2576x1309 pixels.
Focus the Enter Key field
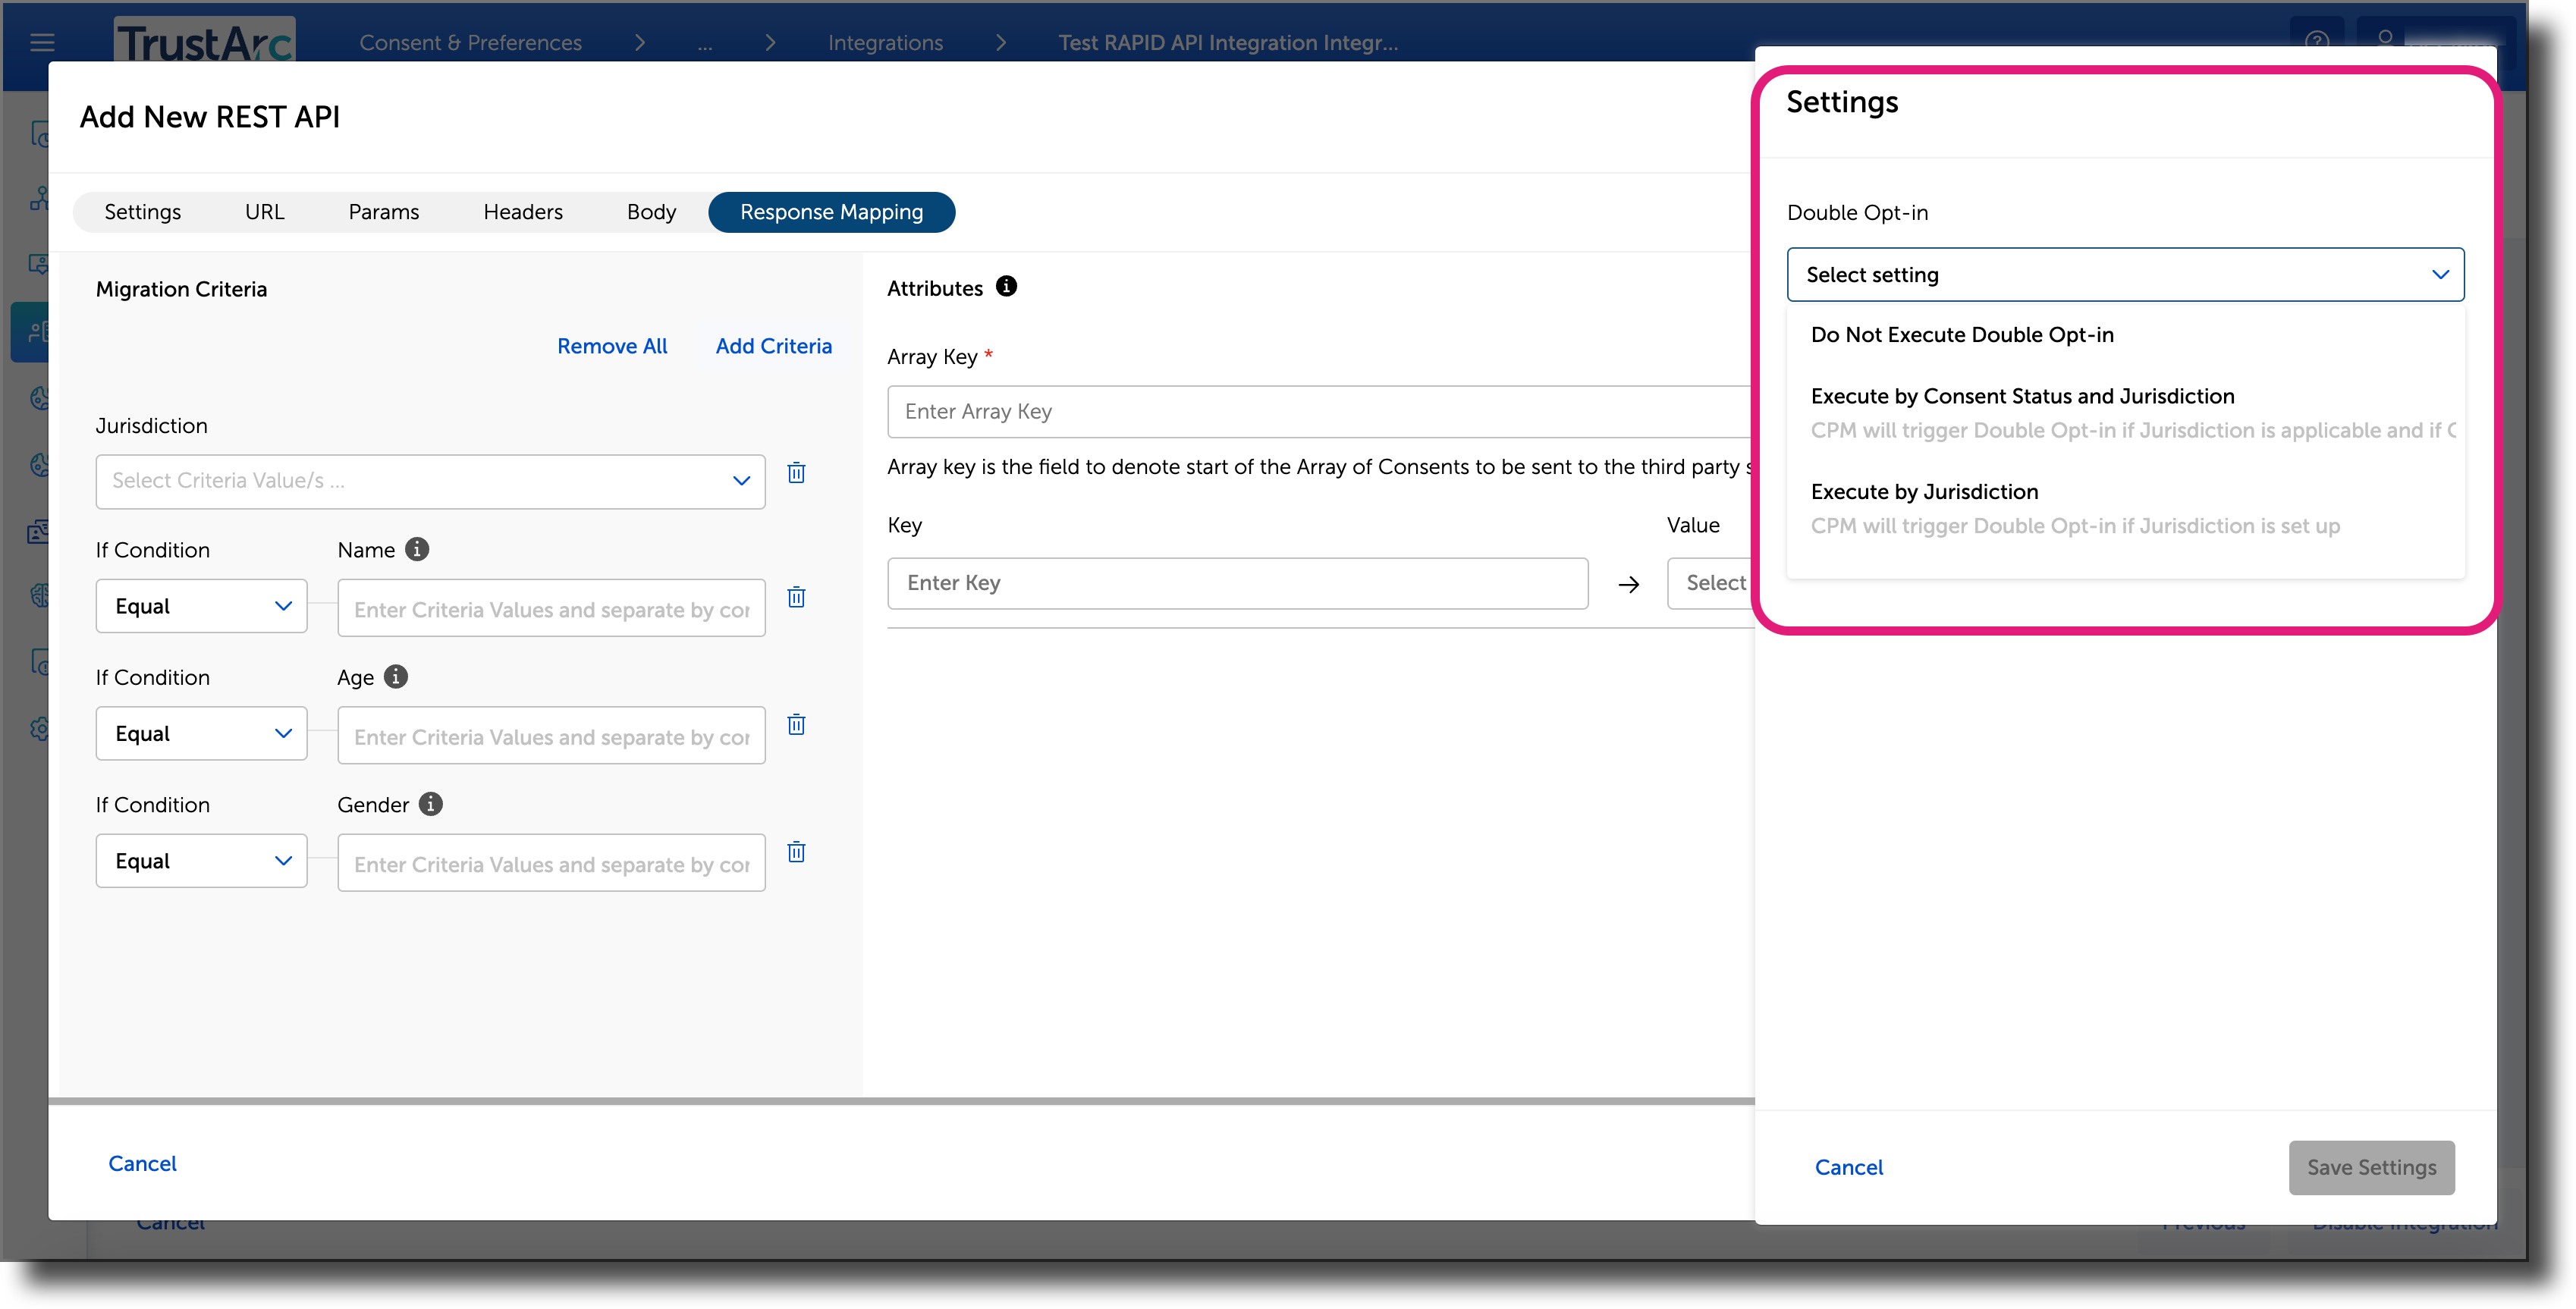(1237, 583)
